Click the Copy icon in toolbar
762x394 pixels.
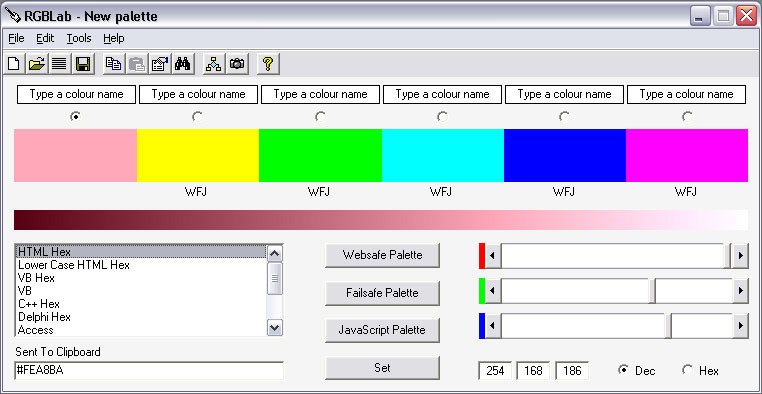(x=114, y=64)
